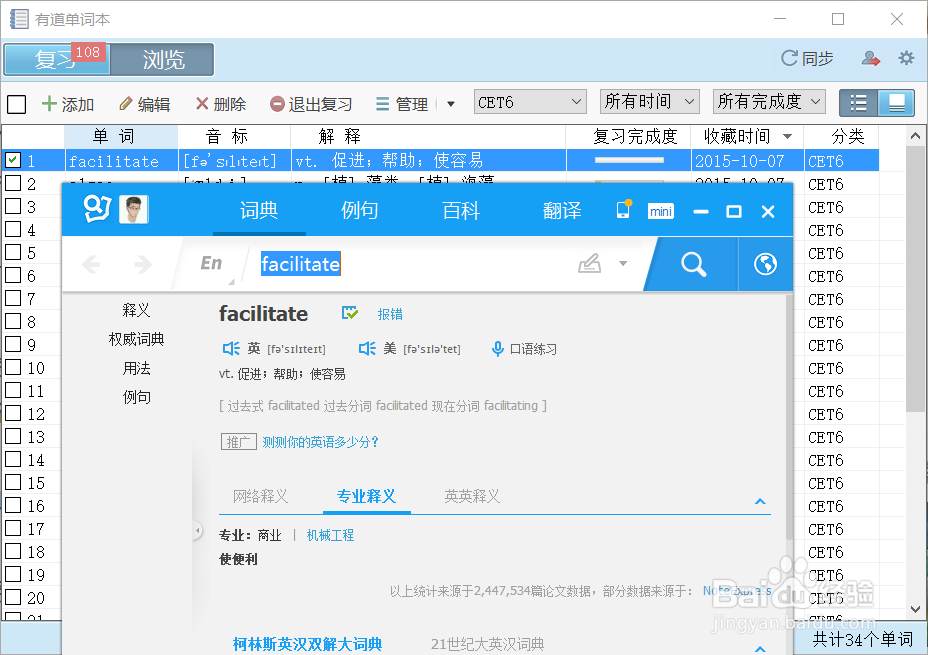The height and width of the screenshot is (655, 928).
Task: Check the row 5 checkbox
Action: tap(13, 253)
